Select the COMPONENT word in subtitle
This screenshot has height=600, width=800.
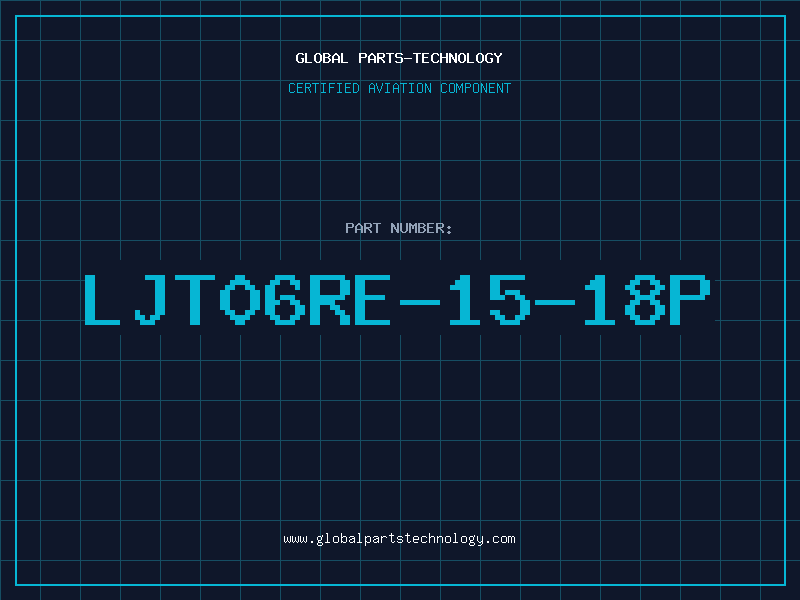pyautogui.click(x=476, y=88)
